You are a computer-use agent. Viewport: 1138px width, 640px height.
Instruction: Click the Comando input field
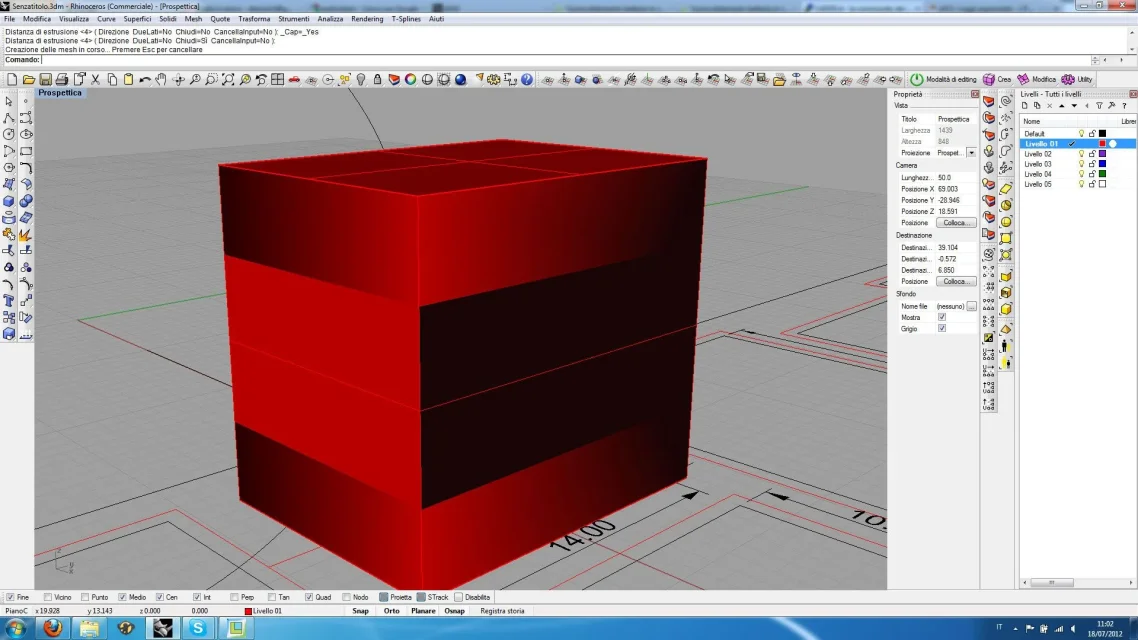point(566,60)
